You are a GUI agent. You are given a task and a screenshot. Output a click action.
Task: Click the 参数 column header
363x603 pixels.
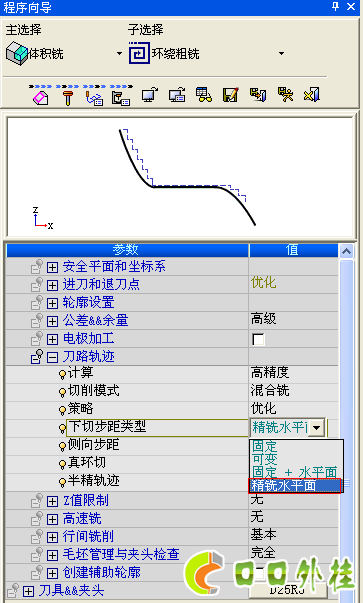click(127, 250)
